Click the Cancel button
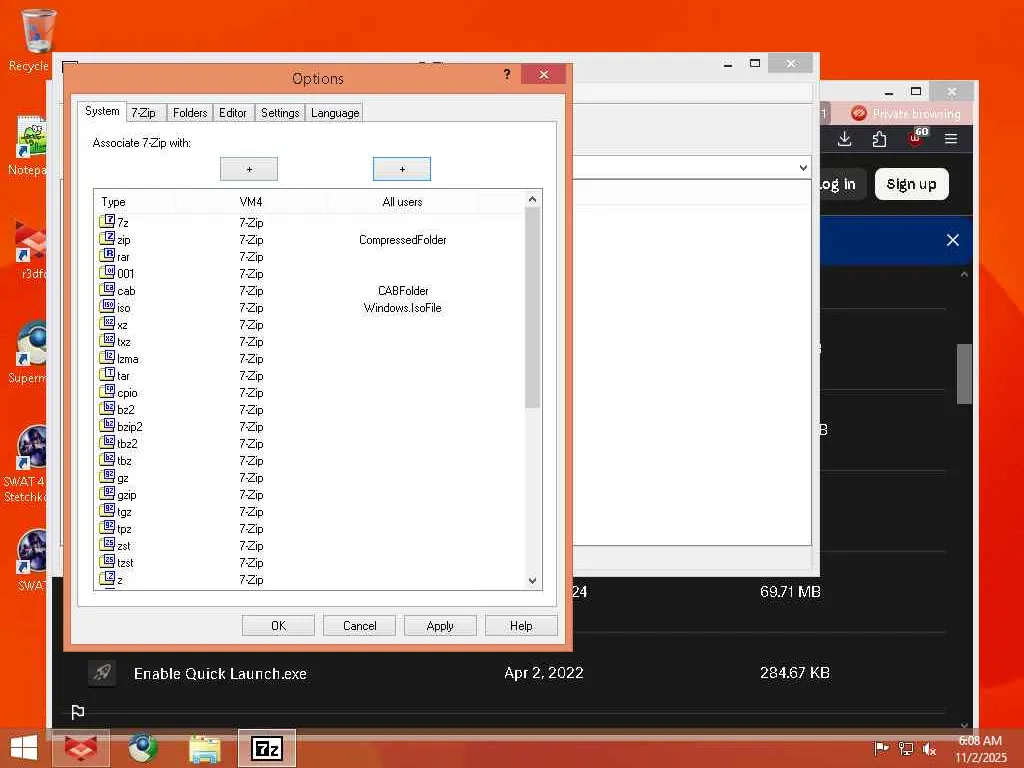 click(x=359, y=626)
